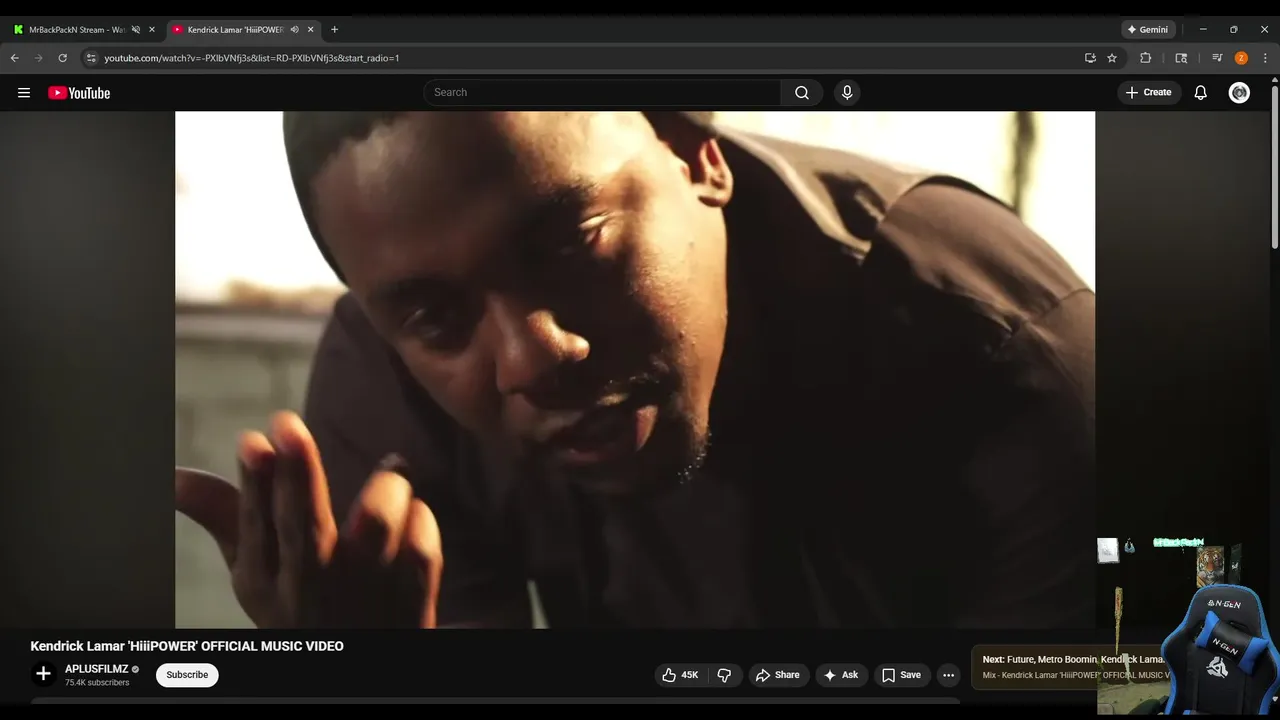Click the video title text
This screenshot has height=720, width=1280.
click(x=187, y=646)
